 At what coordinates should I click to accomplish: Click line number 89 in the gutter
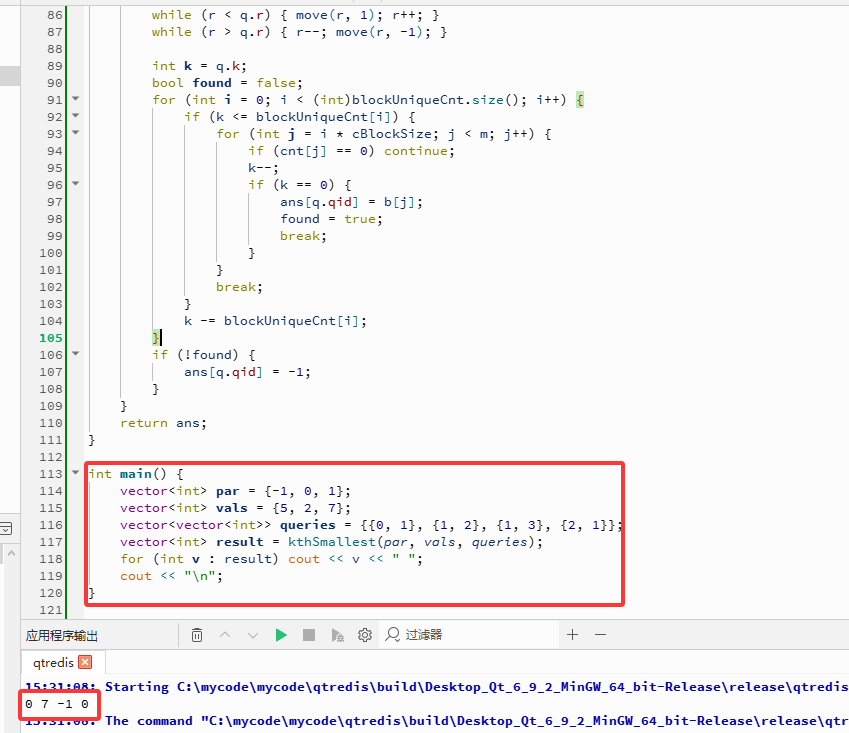tap(55, 66)
